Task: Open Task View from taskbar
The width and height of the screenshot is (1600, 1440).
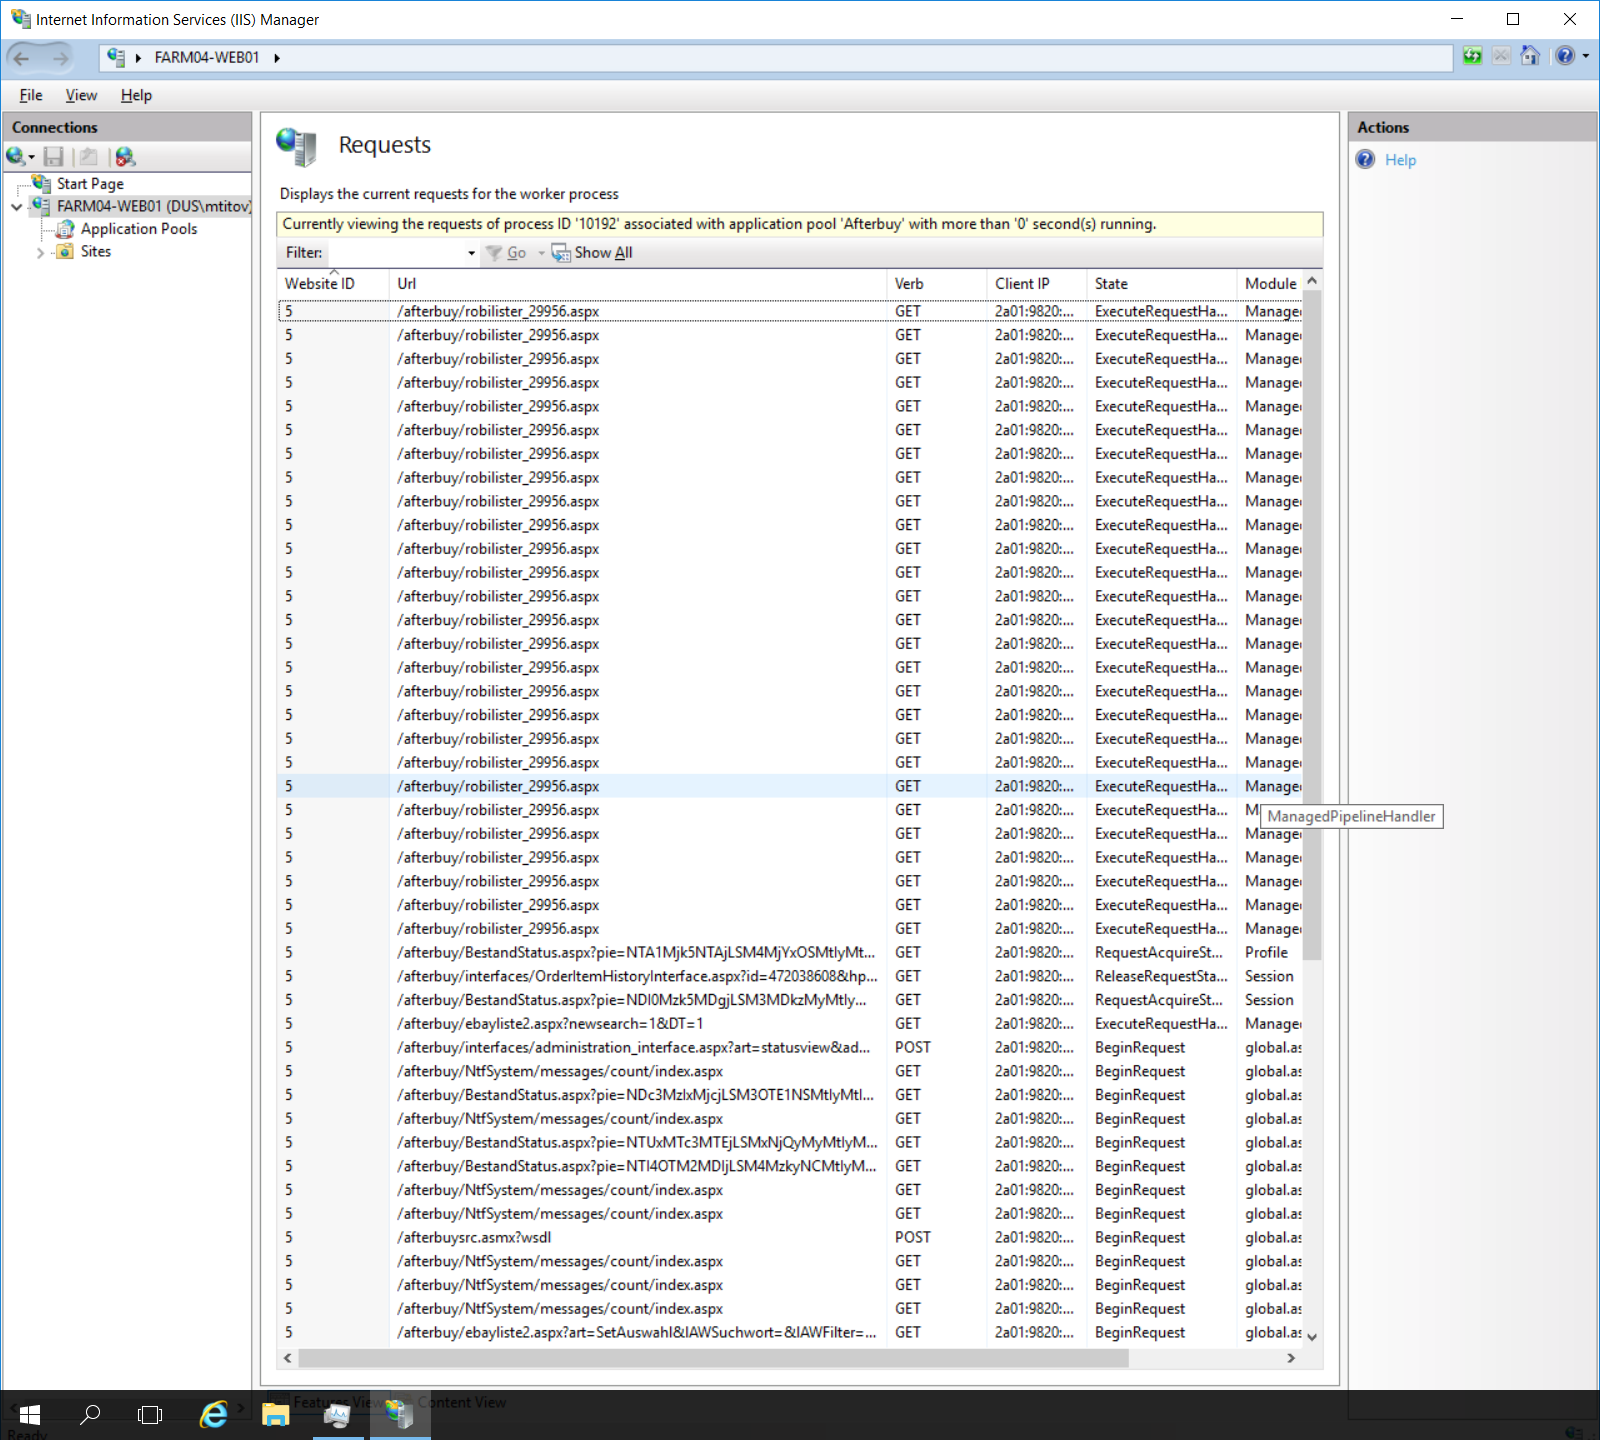Action: click(150, 1415)
